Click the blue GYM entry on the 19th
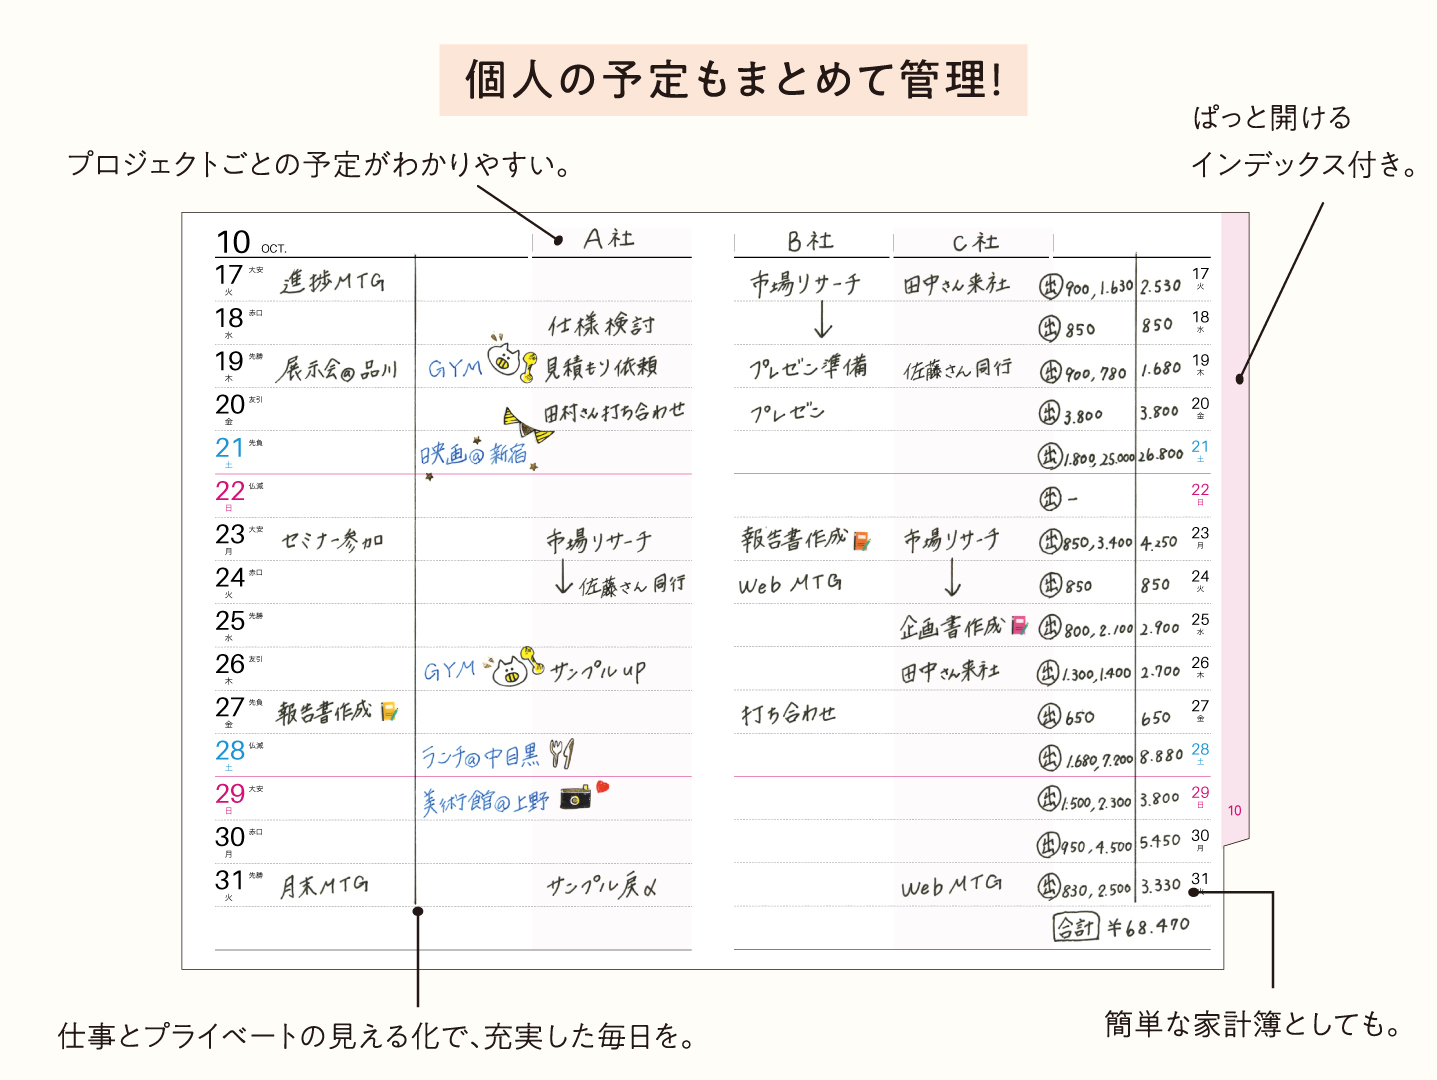This screenshot has height=1080, width=1437. point(455,368)
